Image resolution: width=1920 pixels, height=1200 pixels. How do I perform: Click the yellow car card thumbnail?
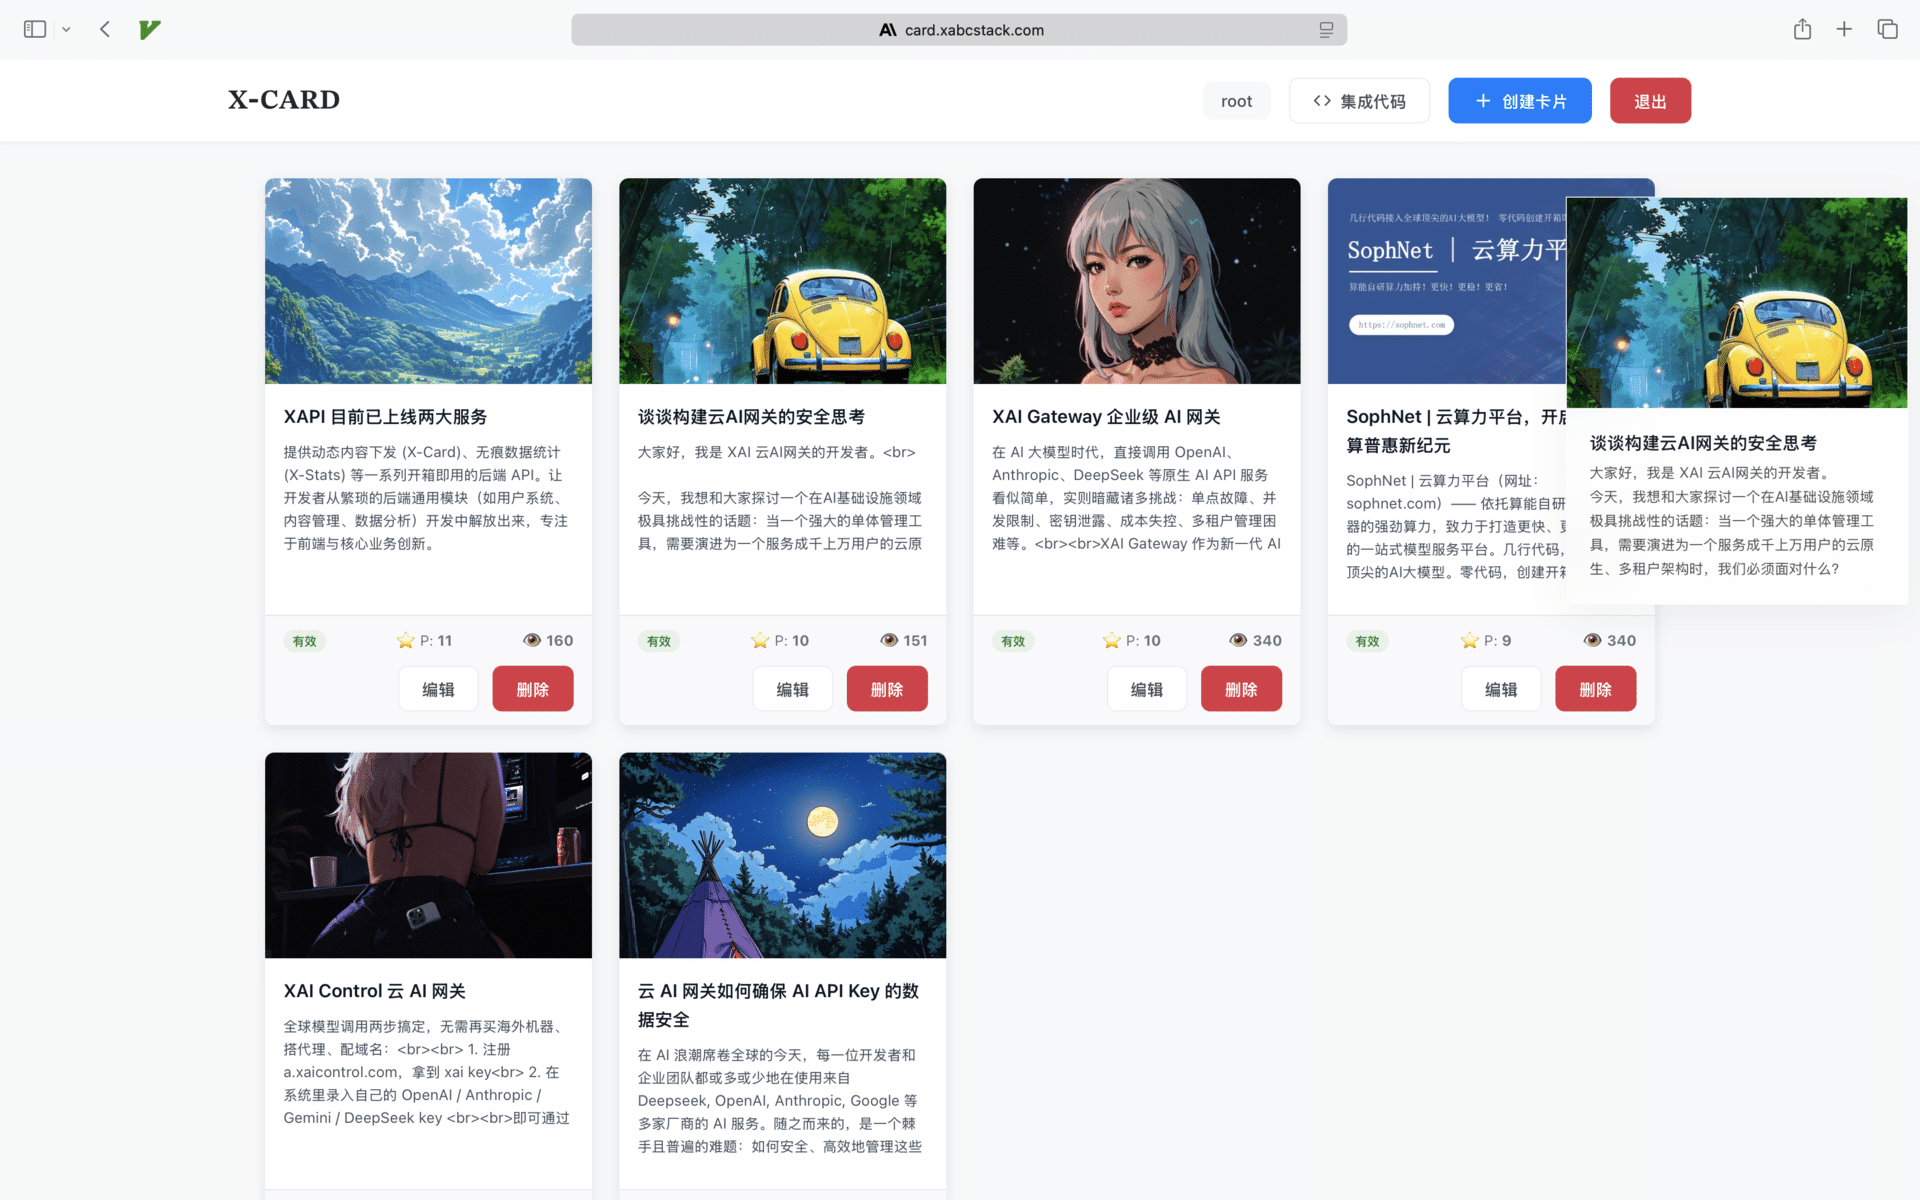click(782, 281)
